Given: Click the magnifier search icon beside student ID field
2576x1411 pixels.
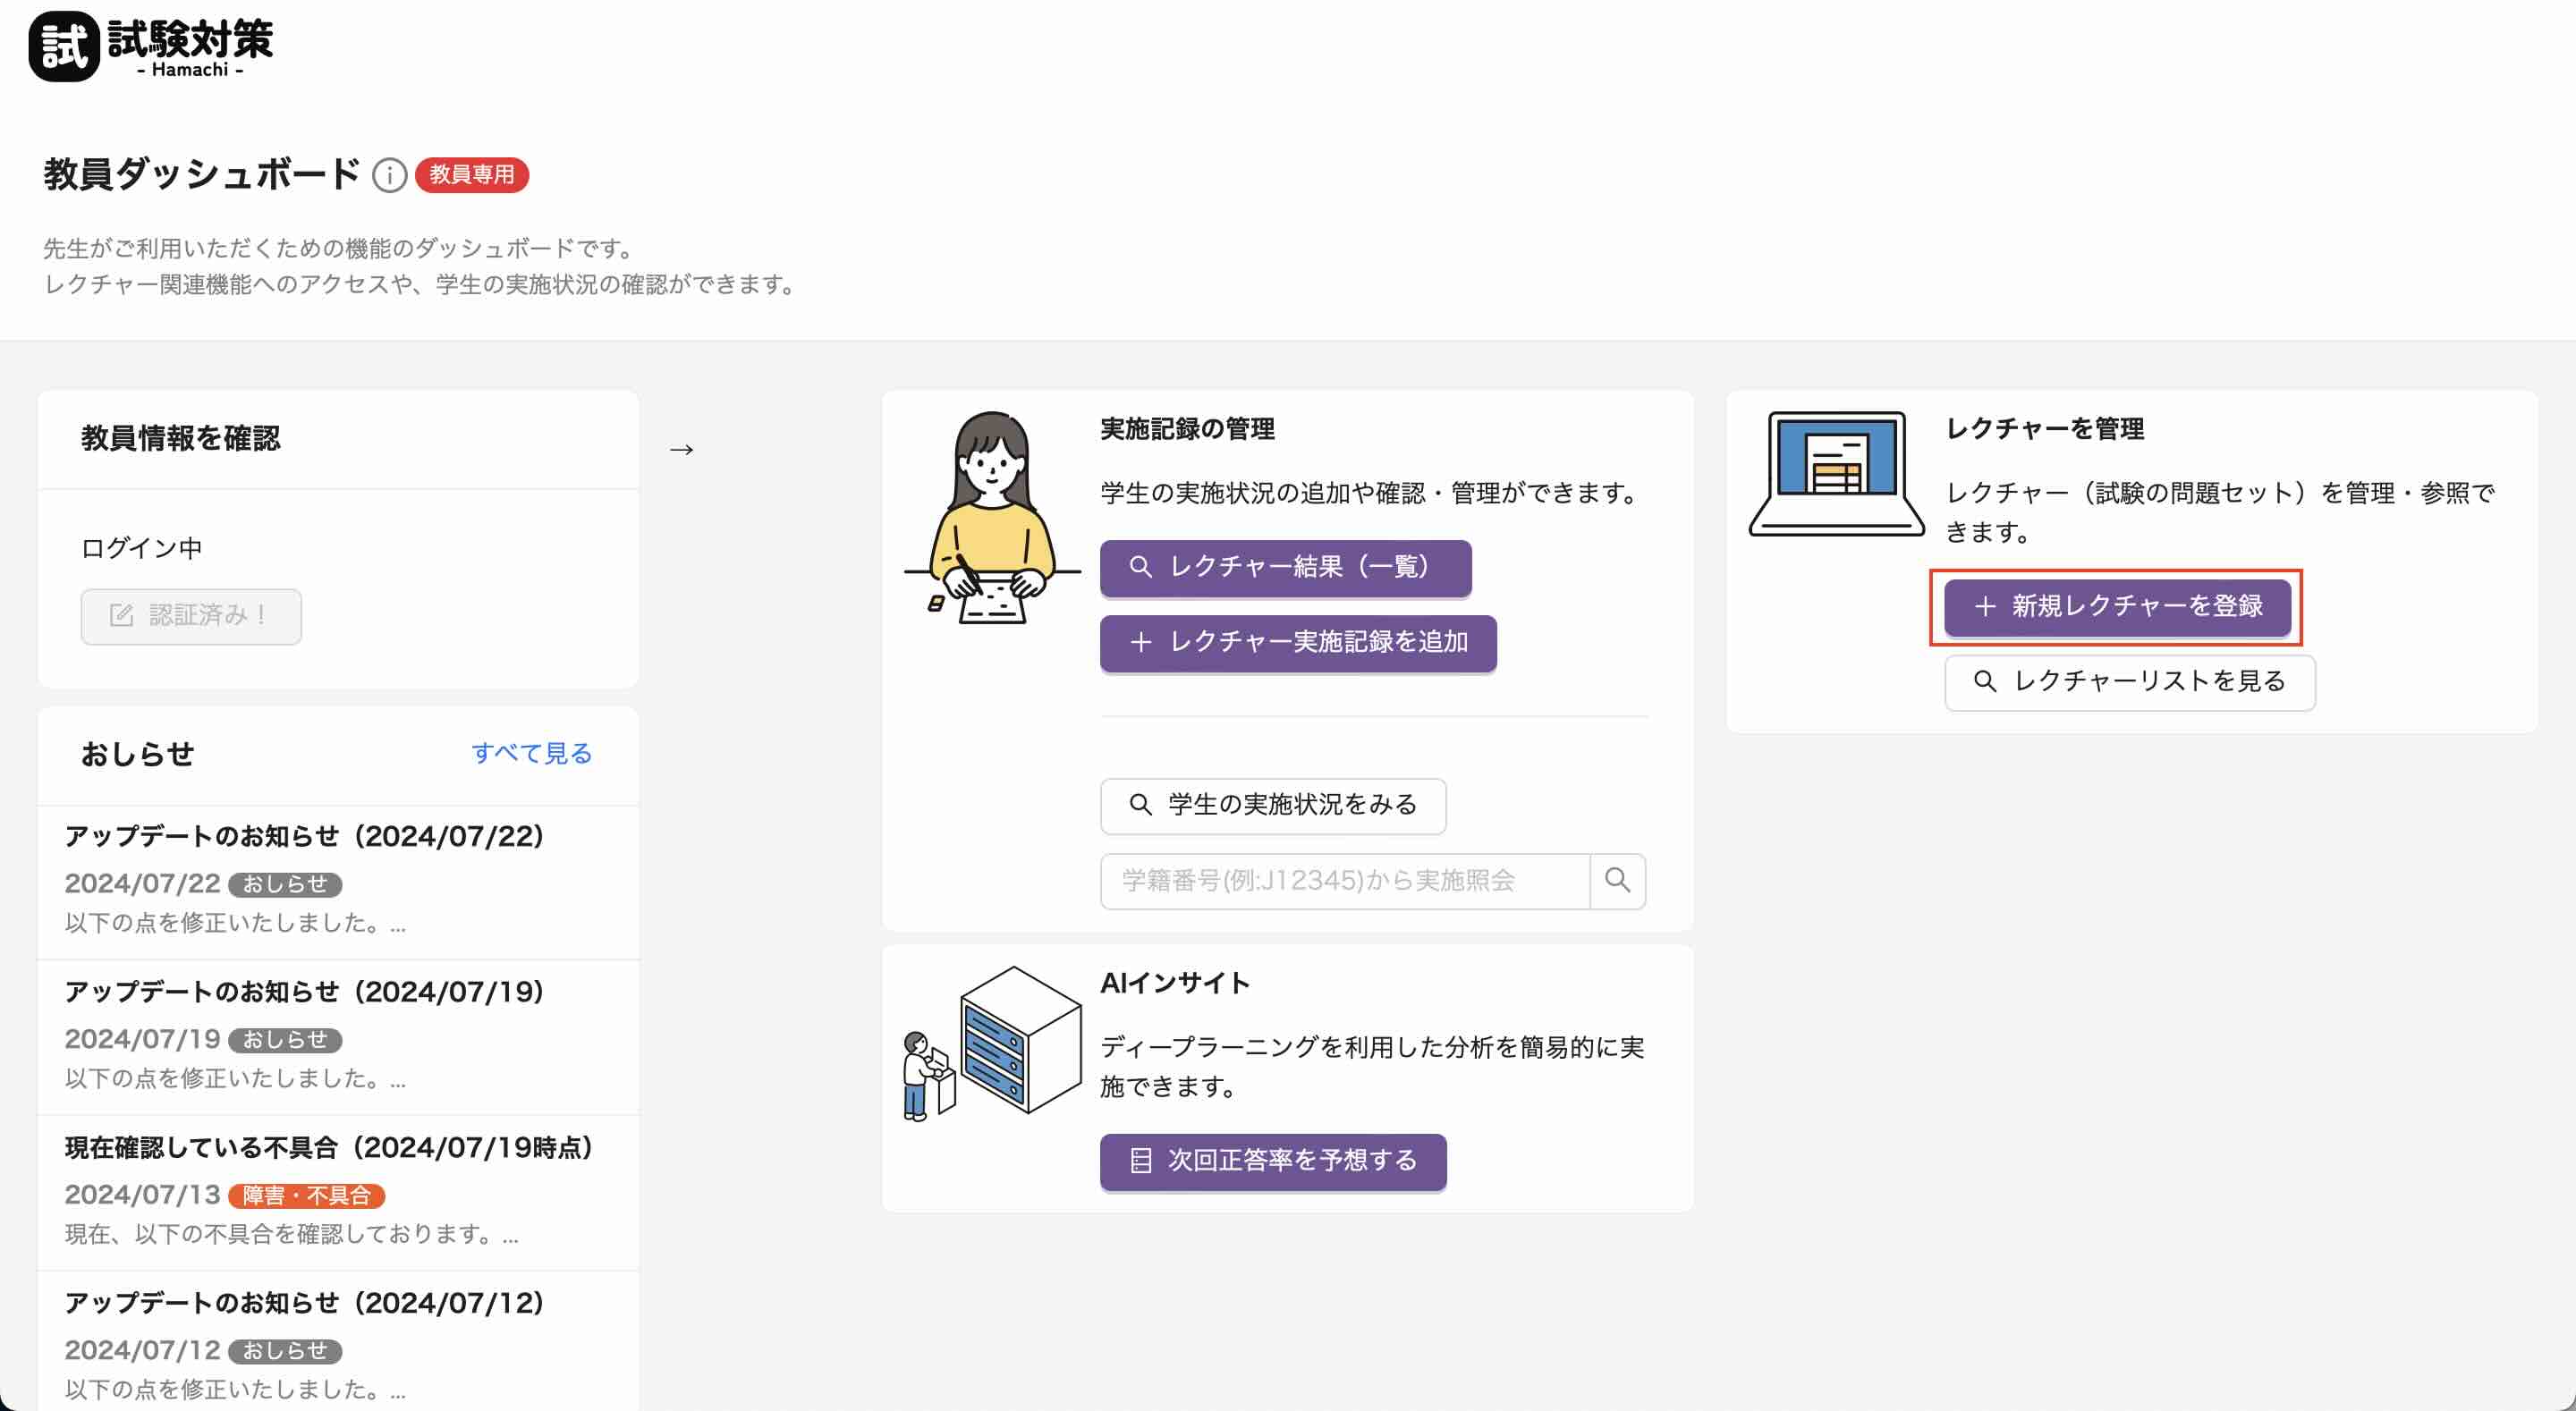Looking at the screenshot, I should 1617,880.
